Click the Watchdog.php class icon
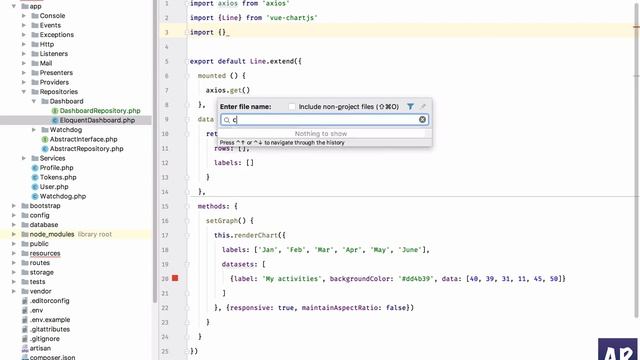The width and height of the screenshot is (640, 360). tap(35, 196)
